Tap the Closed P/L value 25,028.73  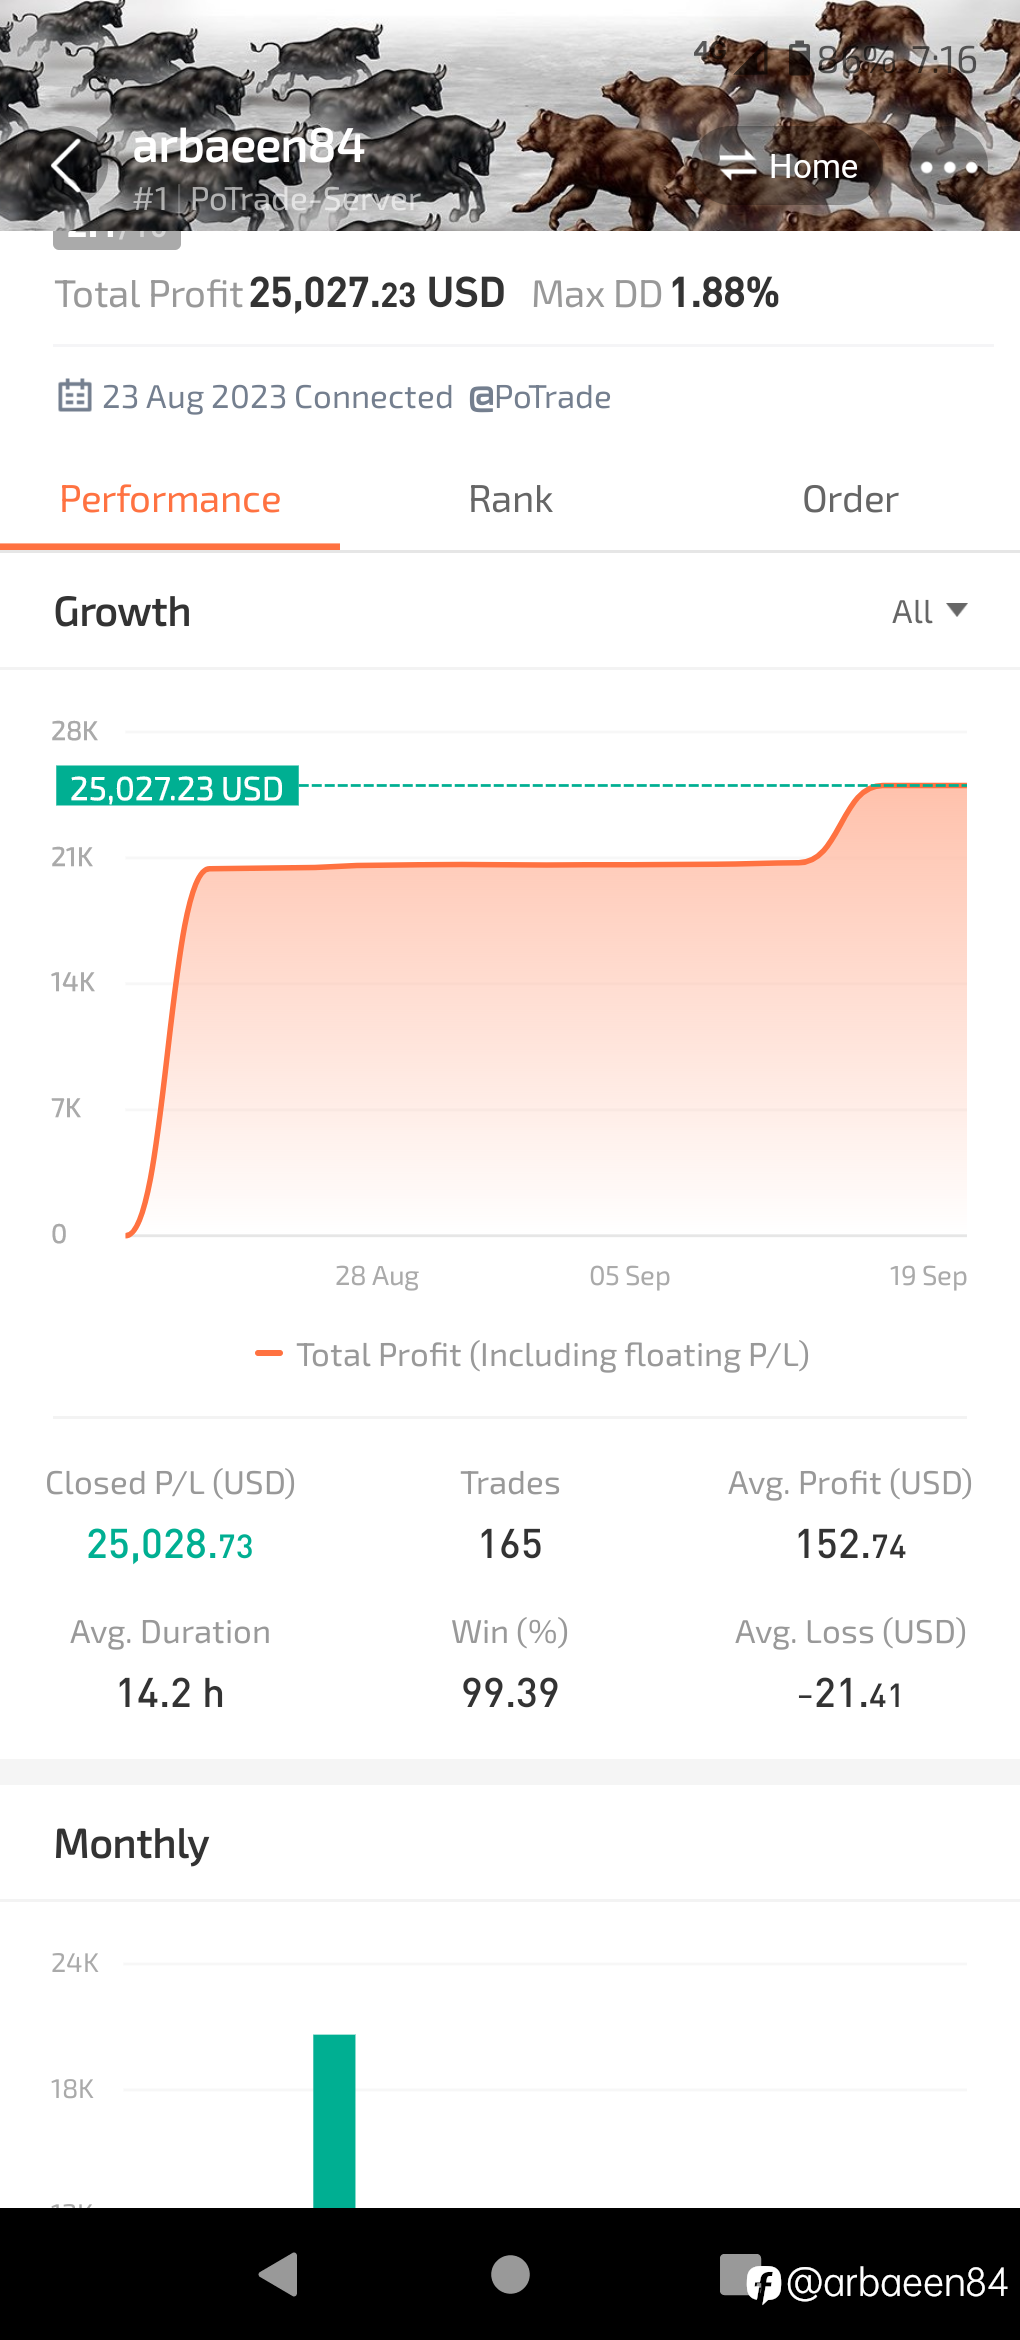coord(170,1544)
